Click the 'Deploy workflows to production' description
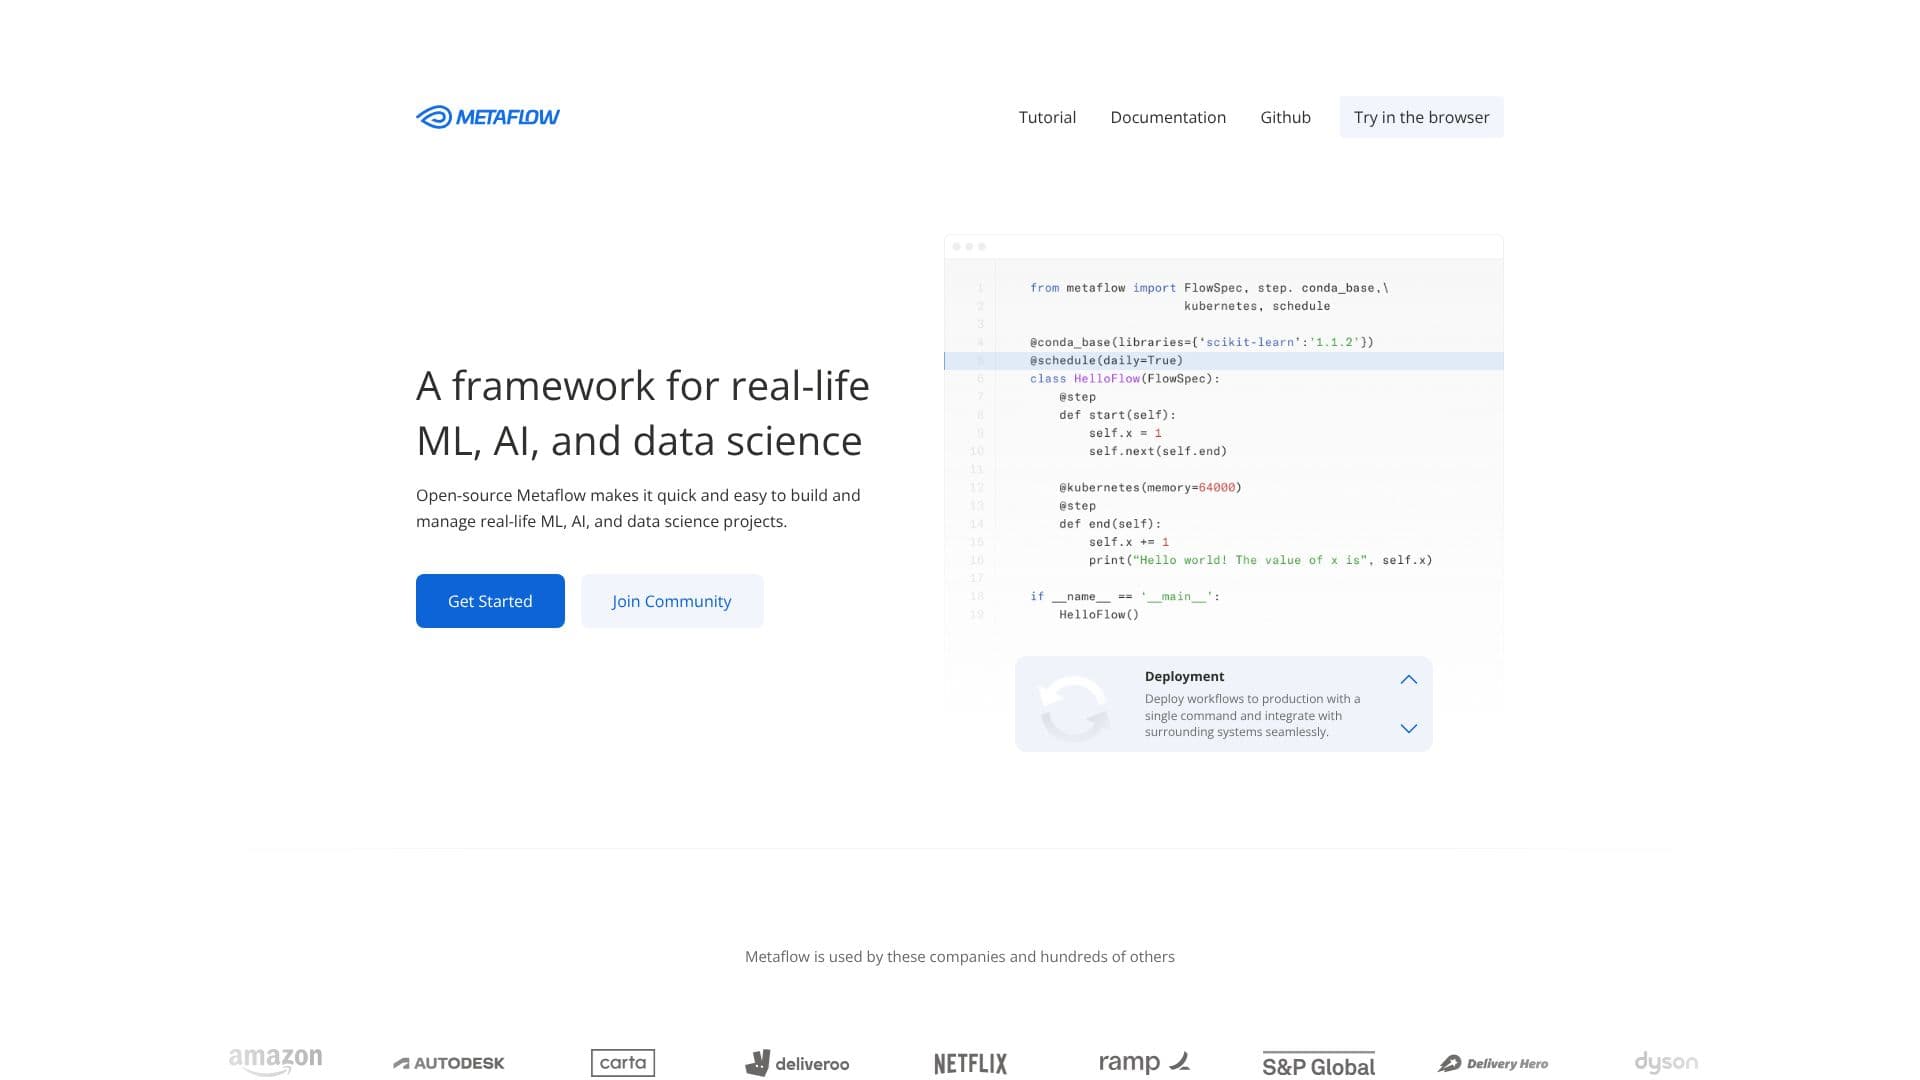 point(1252,716)
